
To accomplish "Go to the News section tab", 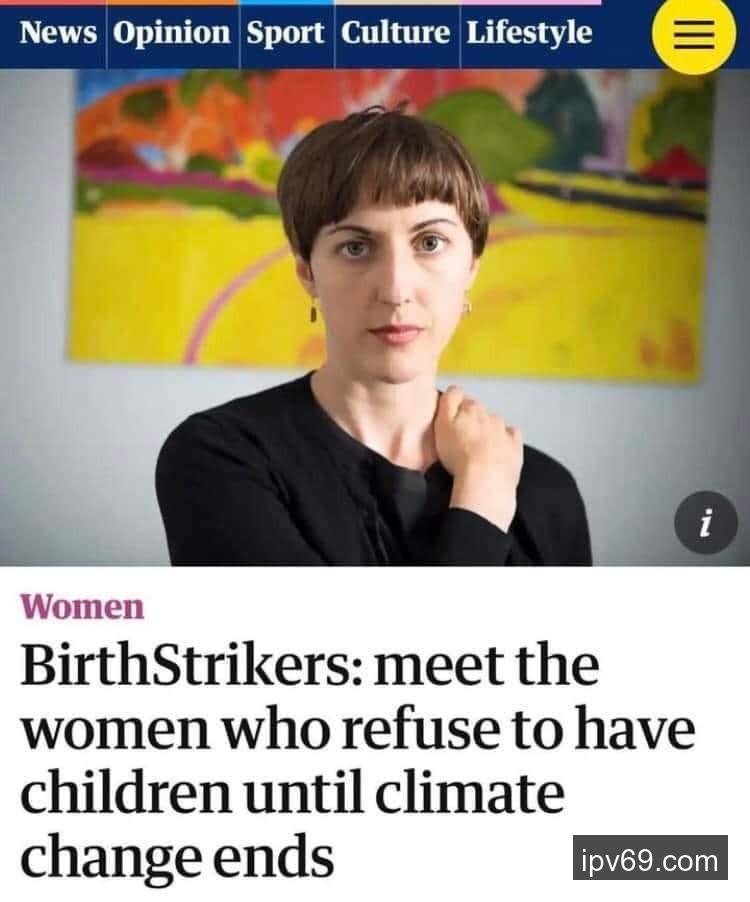I will pos(58,33).
